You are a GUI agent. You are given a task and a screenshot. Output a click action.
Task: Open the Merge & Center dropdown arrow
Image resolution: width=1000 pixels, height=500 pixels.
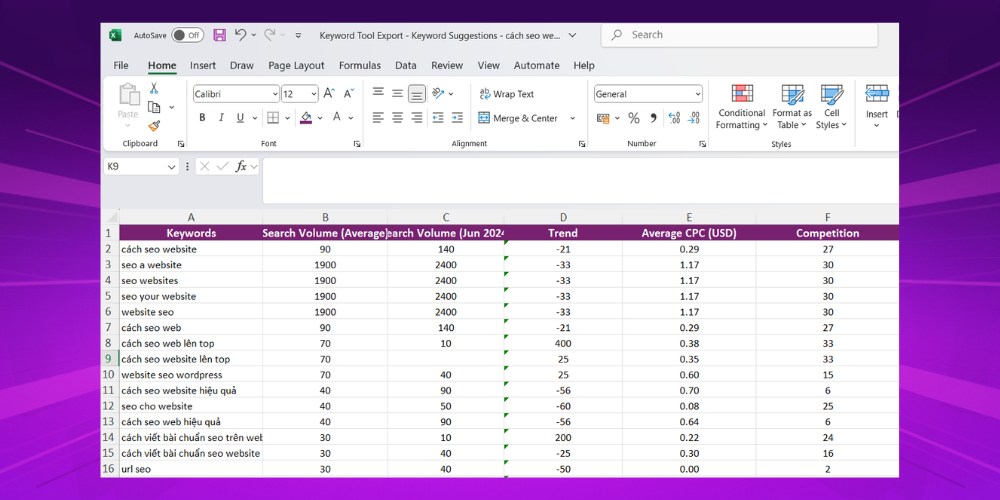click(x=572, y=118)
